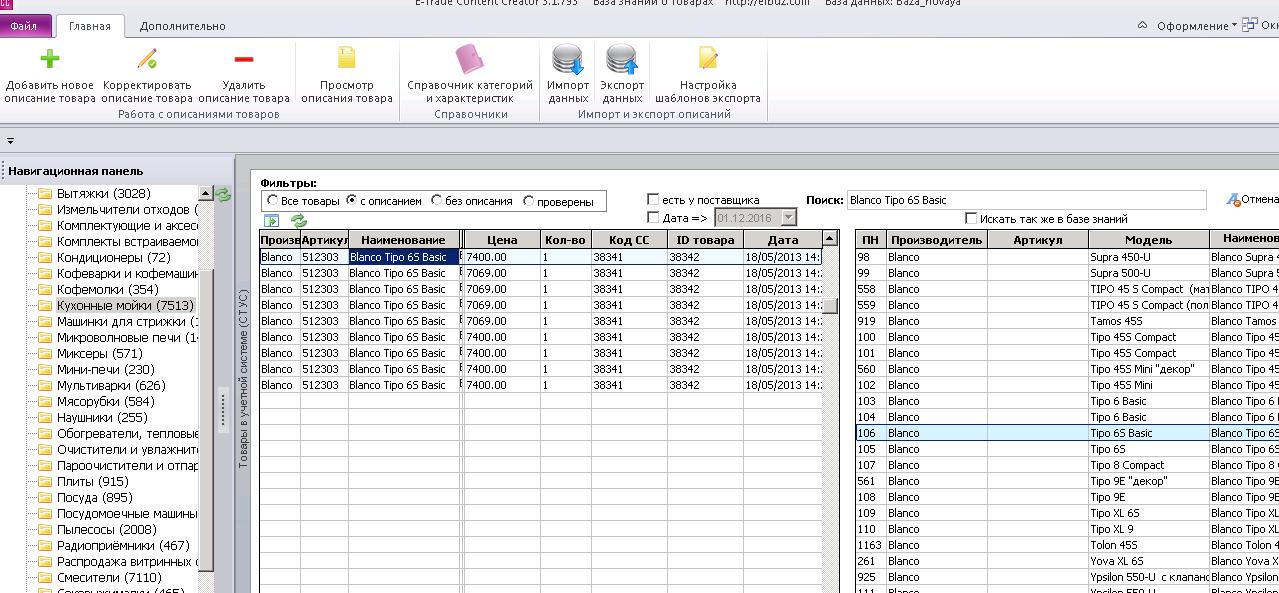1279x593 pixels.
Task: Open Вытяжки (3028) category
Action: tap(103, 193)
